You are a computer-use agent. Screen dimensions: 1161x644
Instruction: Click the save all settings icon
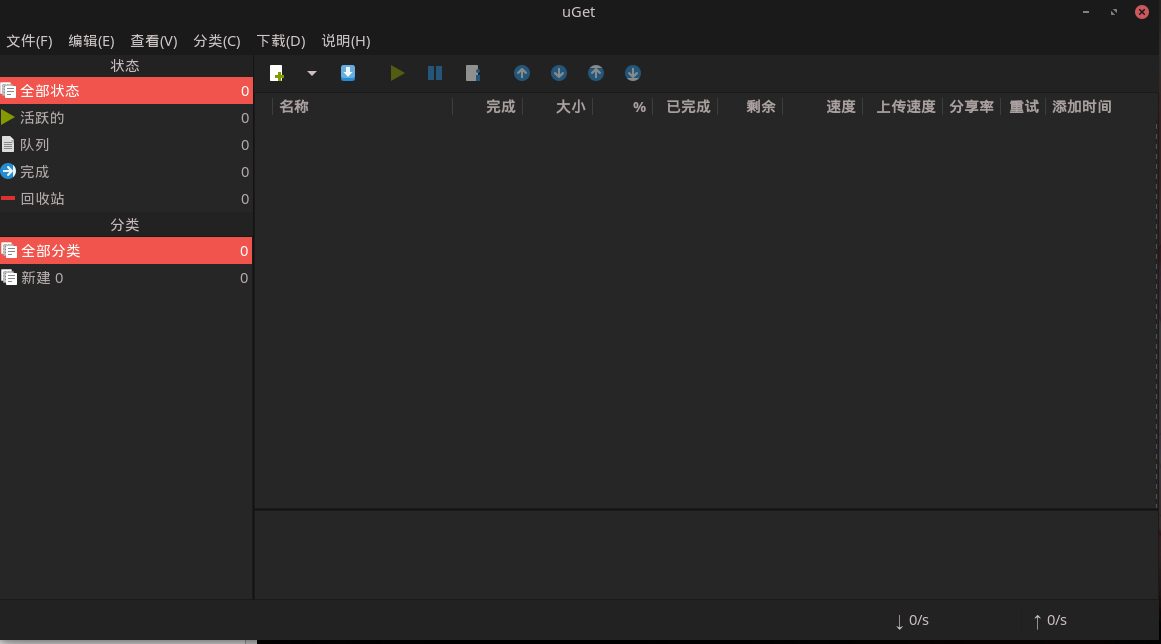(348, 73)
